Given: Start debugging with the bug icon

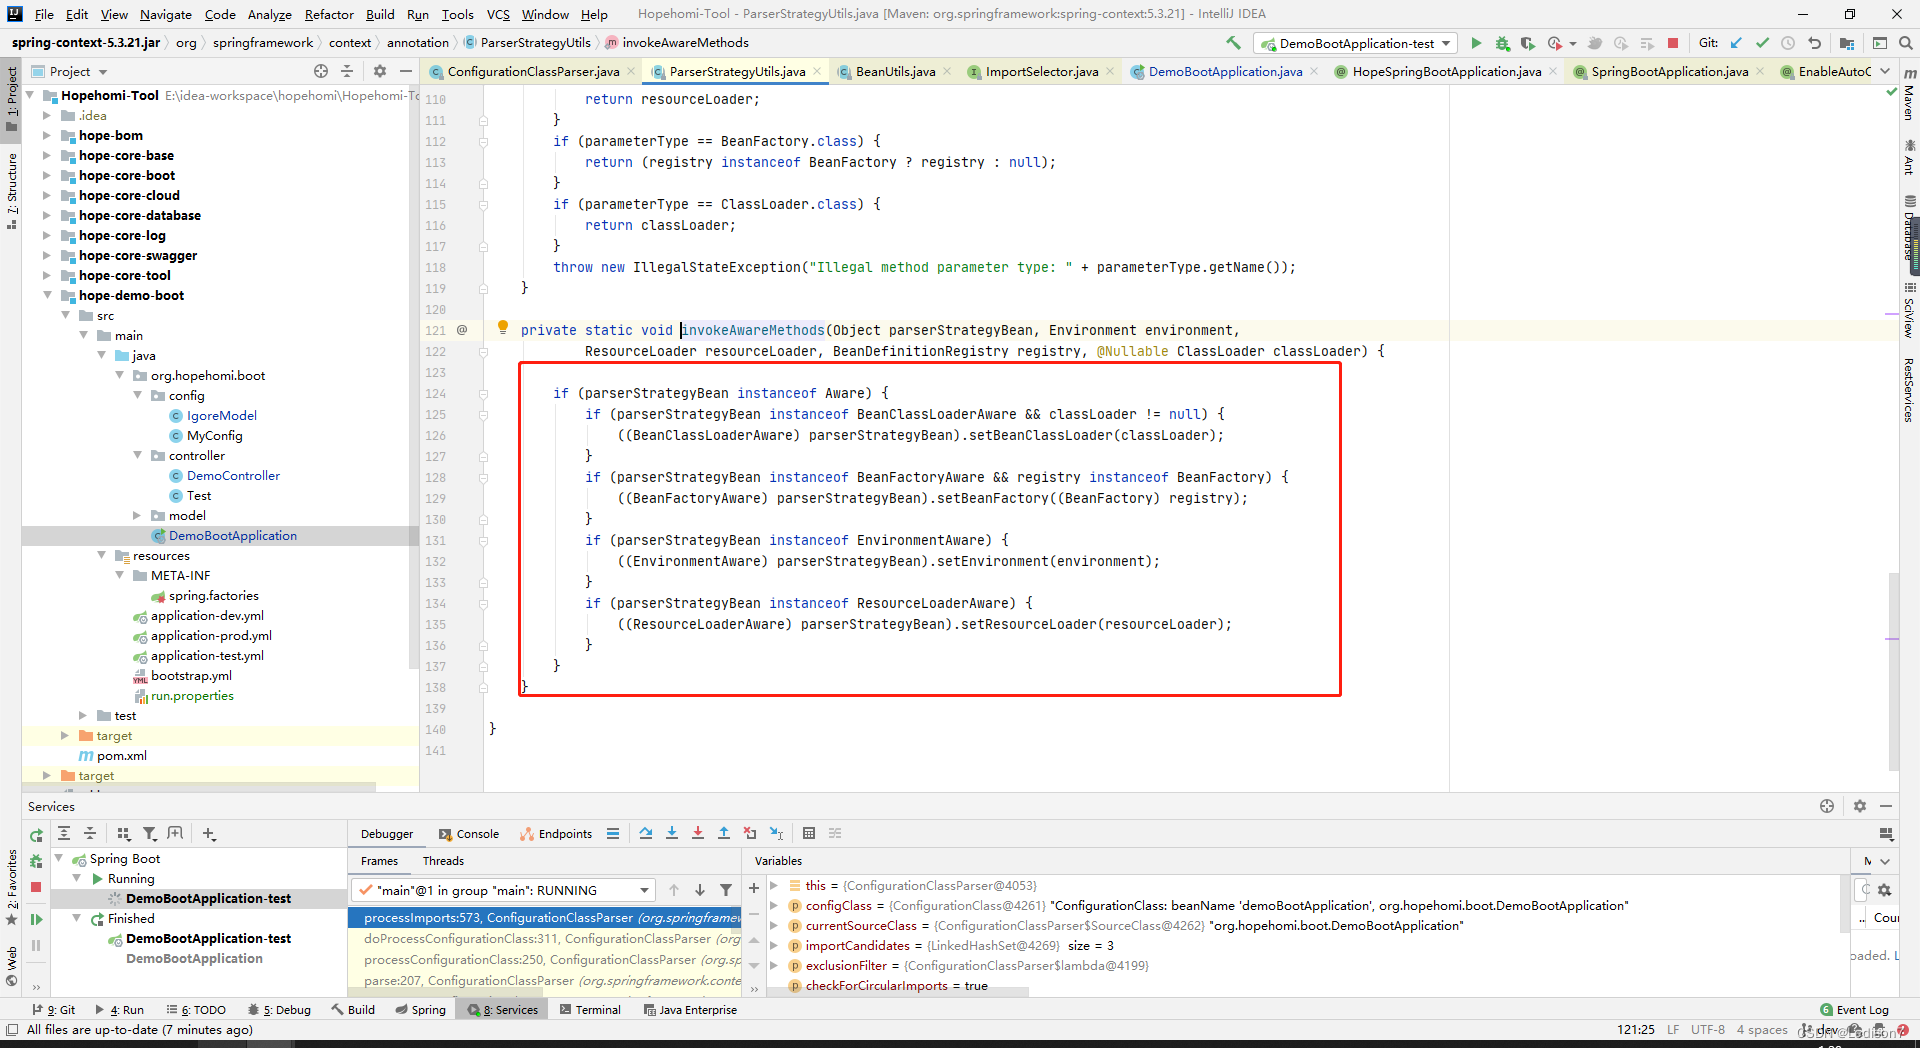Looking at the screenshot, I should pyautogui.click(x=1502, y=43).
